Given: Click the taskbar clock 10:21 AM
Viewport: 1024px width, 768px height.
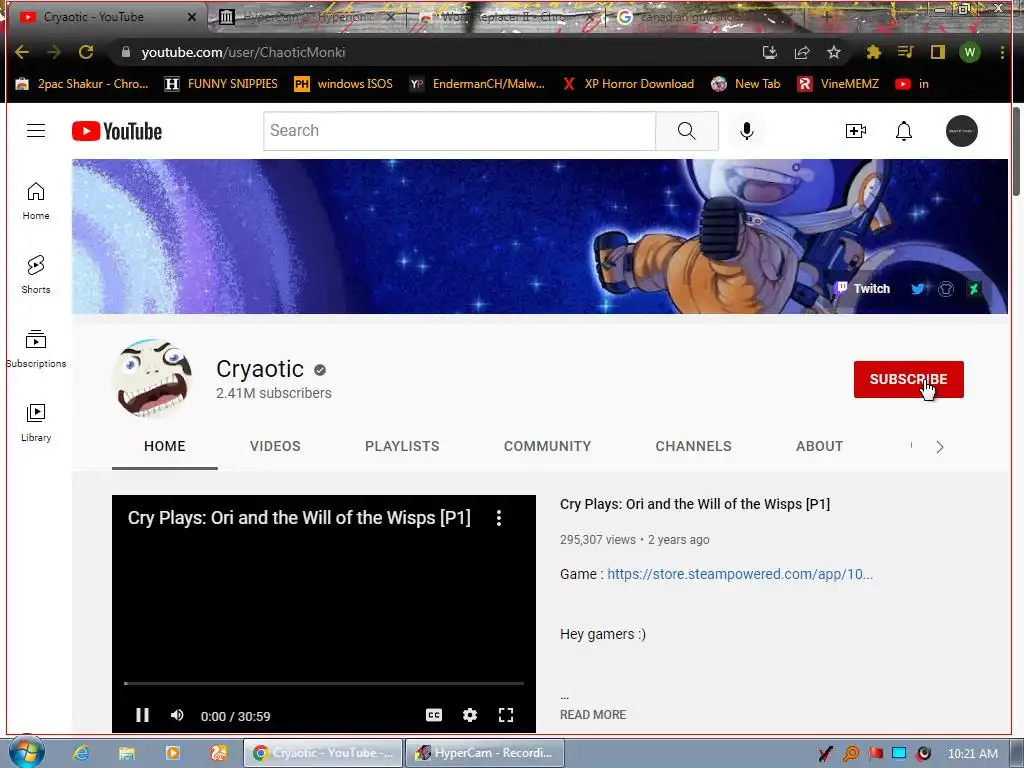Looking at the screenshot, I should pyautogui.click(x=972, y=753).
